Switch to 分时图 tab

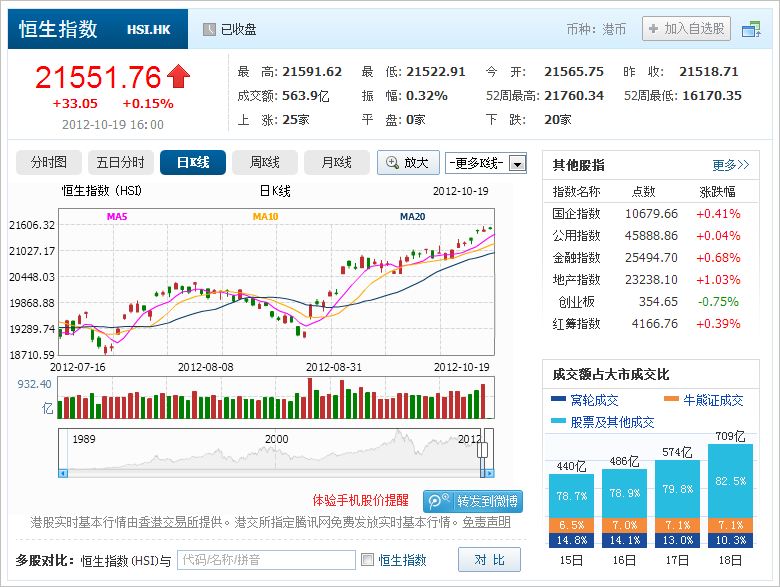tap(48, 162)
